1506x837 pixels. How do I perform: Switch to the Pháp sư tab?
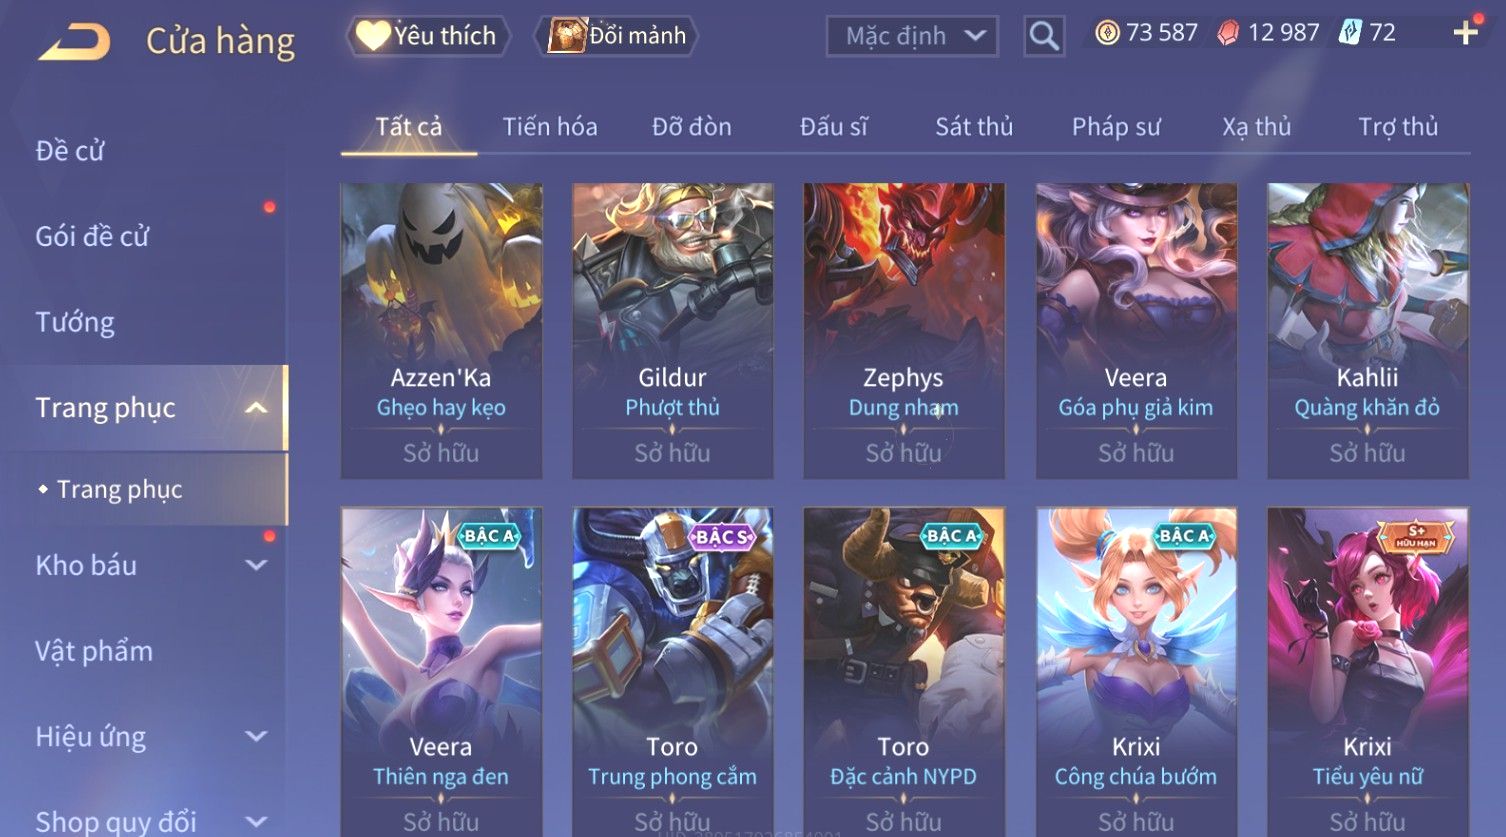point(1116,127)
